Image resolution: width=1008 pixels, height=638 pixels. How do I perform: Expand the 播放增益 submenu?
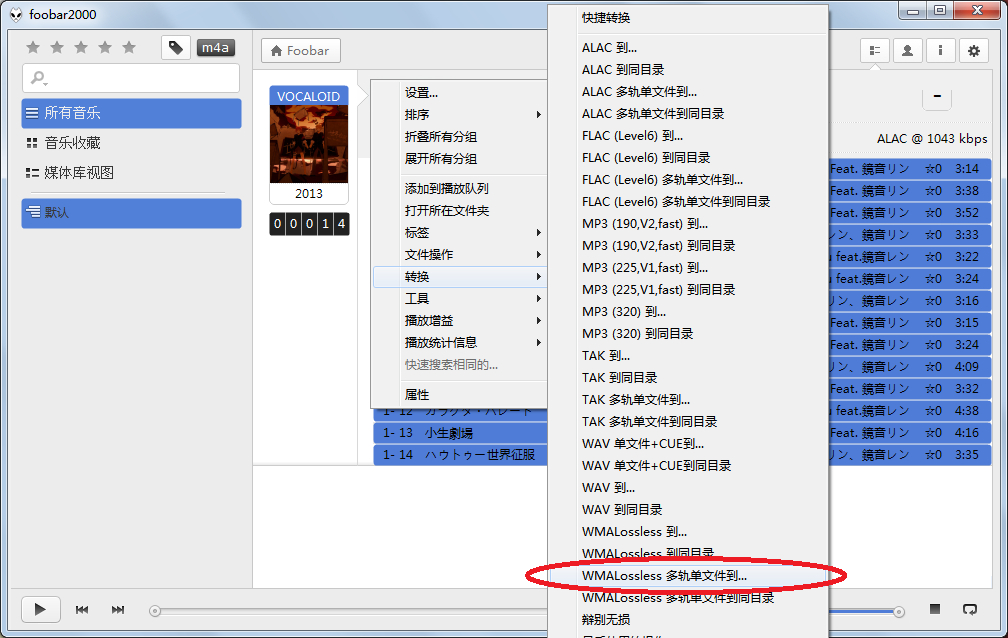tap(460, 320)
